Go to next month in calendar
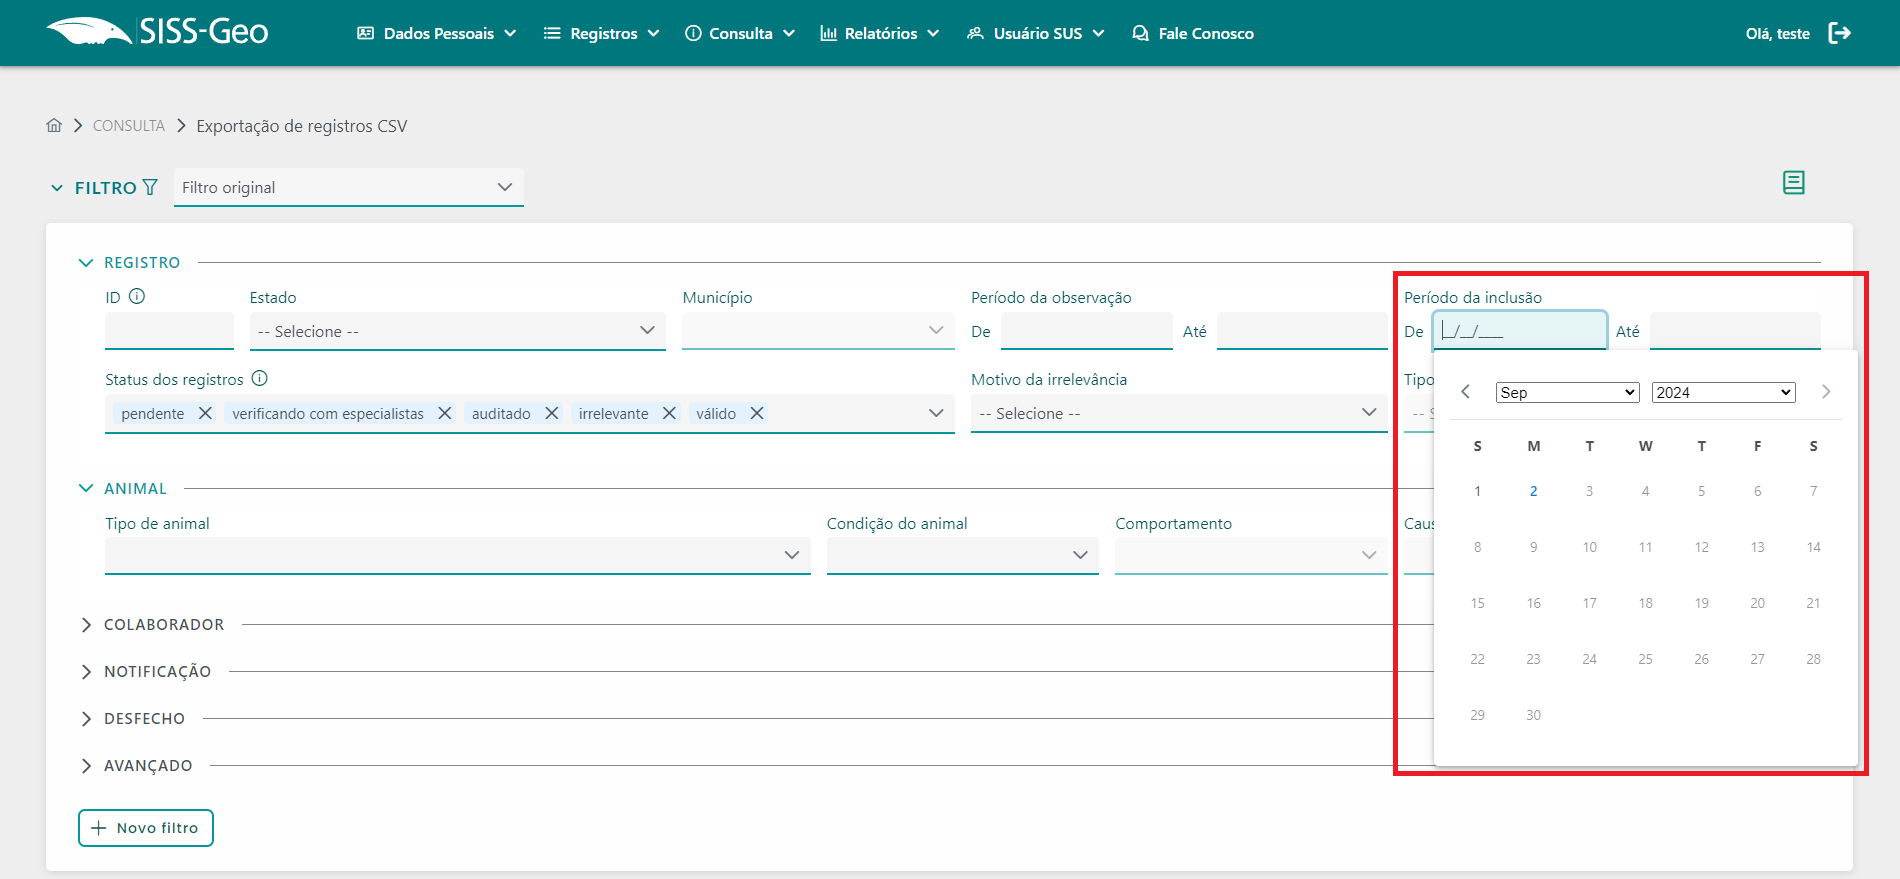 (1825, 391)
